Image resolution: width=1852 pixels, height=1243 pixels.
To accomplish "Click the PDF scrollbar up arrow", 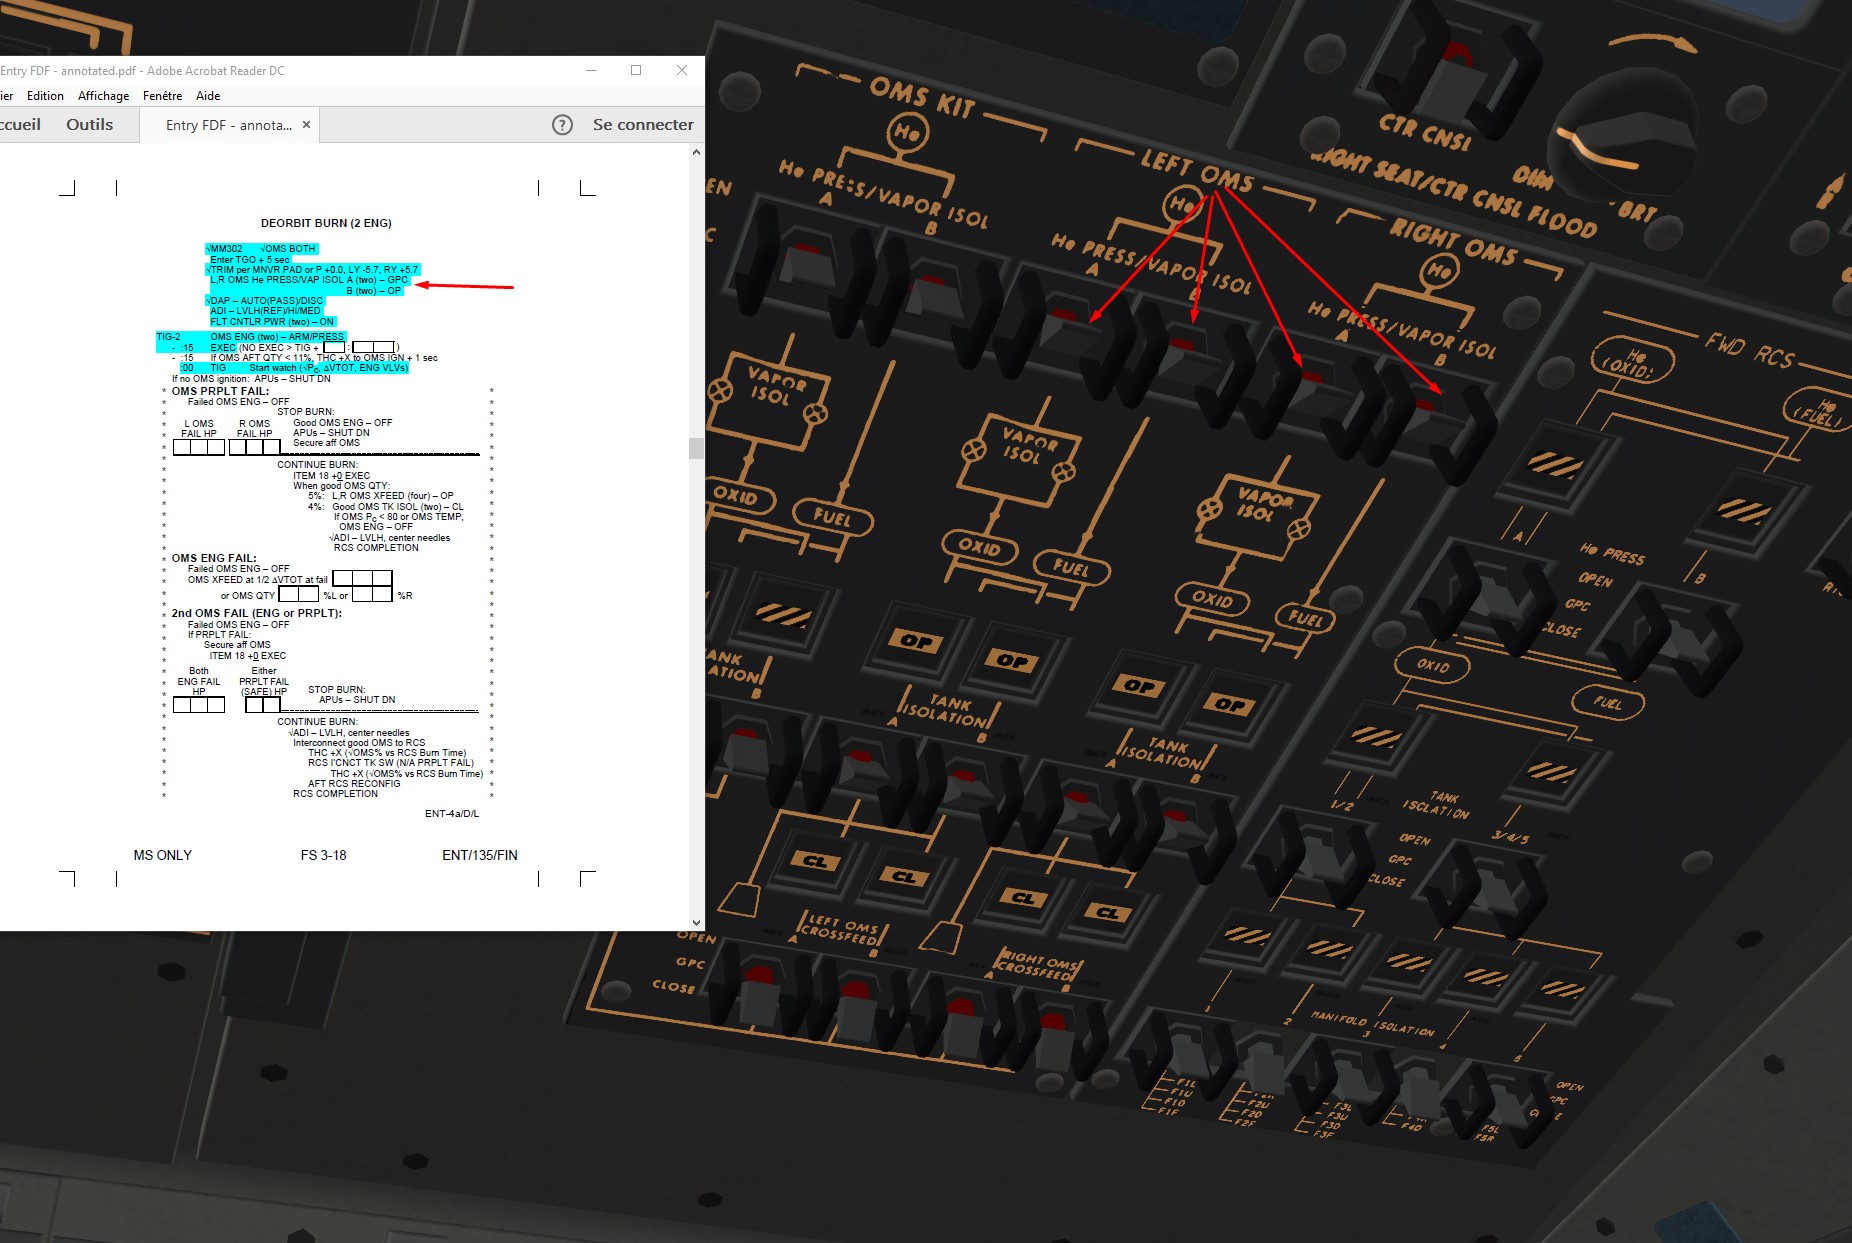I will point(696,153).
